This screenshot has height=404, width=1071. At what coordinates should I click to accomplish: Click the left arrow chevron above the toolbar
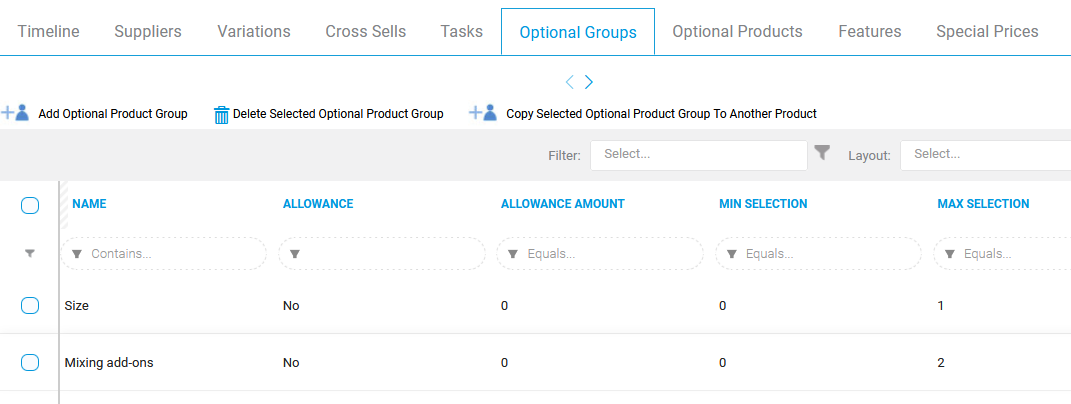[x=570, y=82]
